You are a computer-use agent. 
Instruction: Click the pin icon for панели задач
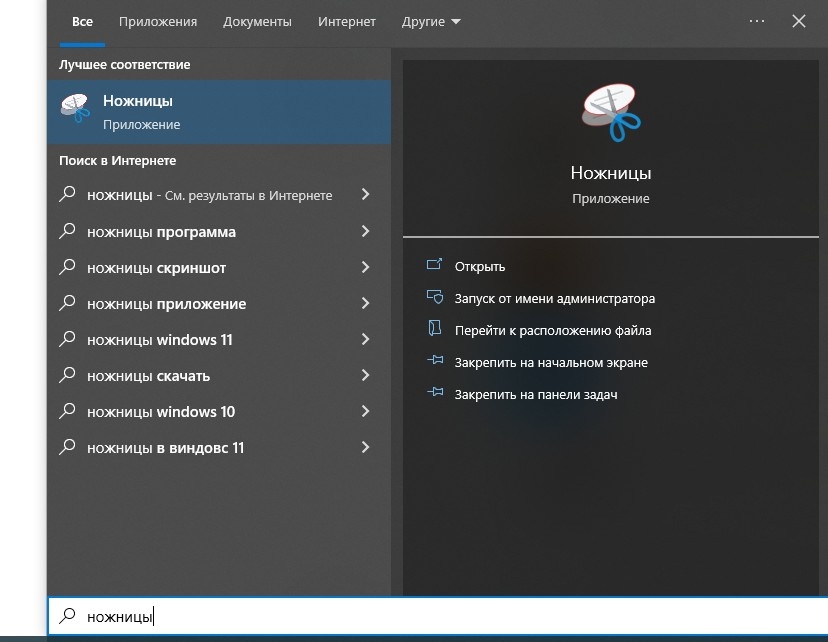[435, 391]
